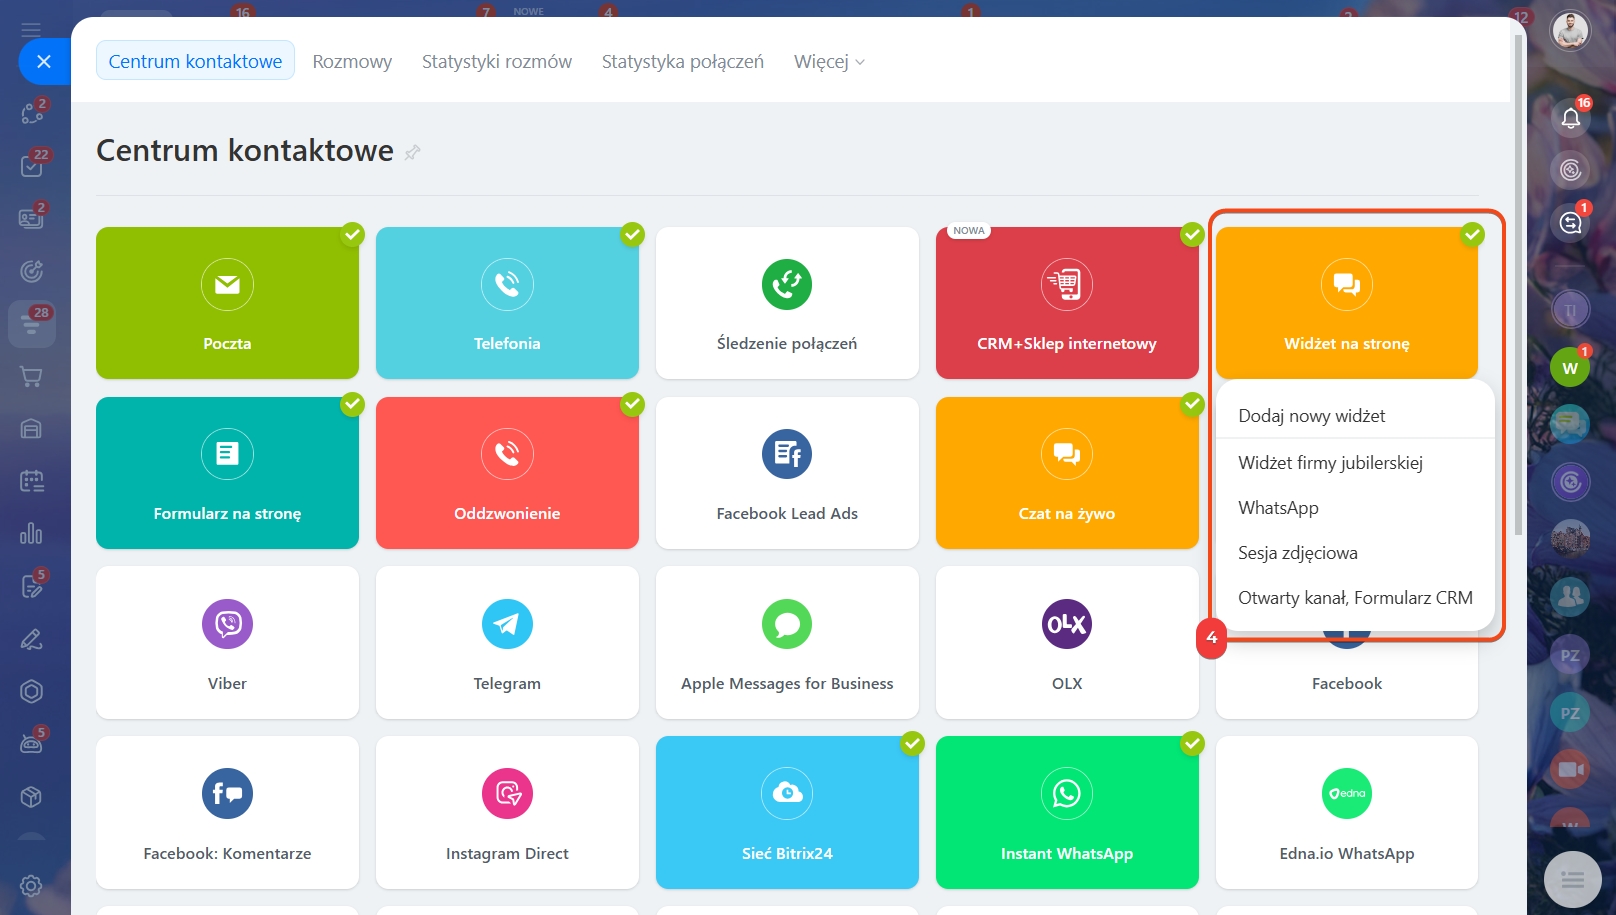Open Statystyka połączeń tab
This screenshot has height=915, width=1616.
pyautogui.click(x=683, y=62)
